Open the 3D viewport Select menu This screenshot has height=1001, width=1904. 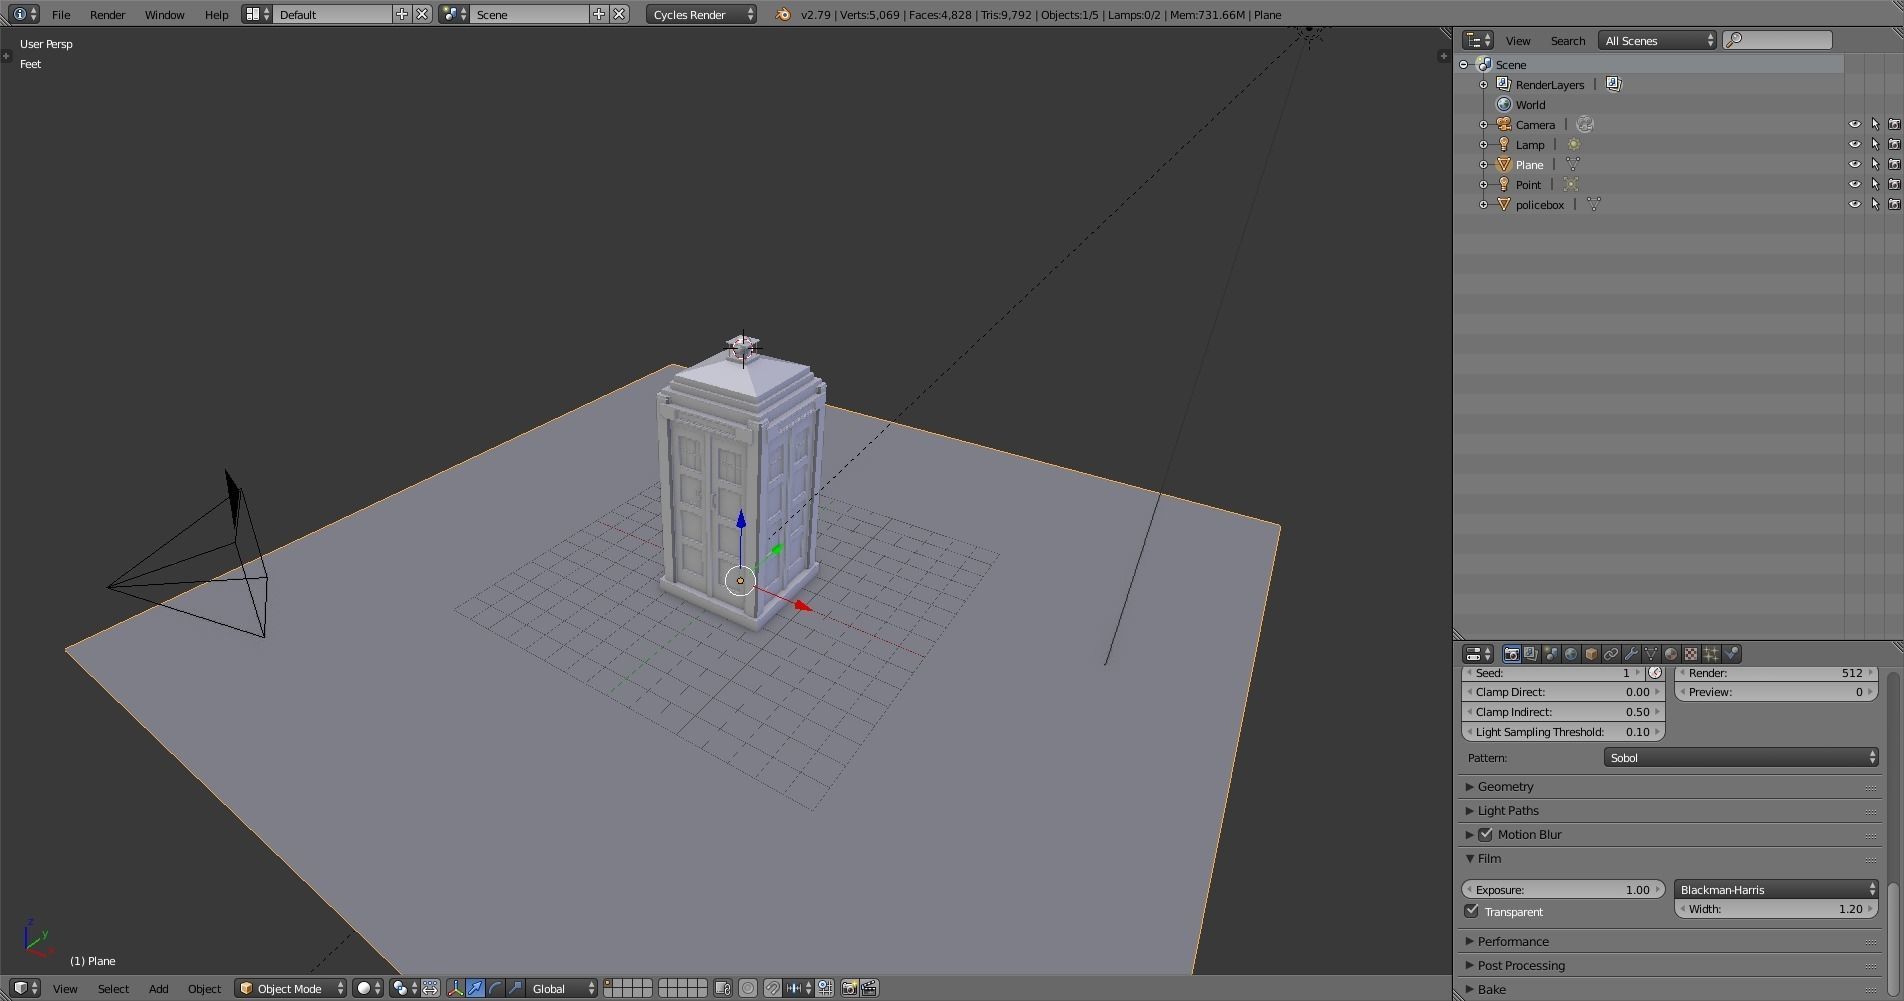[x=113, y=988]
